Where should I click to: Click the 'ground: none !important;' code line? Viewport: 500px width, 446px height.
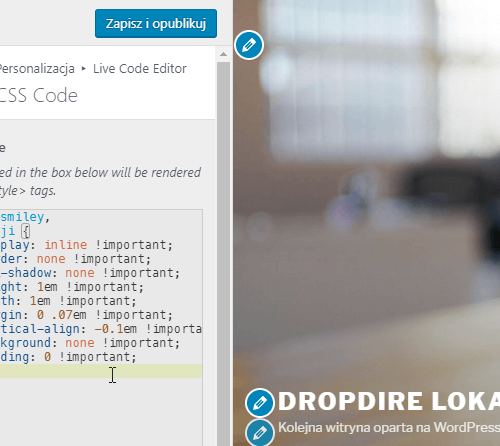[x=90, y=343]
